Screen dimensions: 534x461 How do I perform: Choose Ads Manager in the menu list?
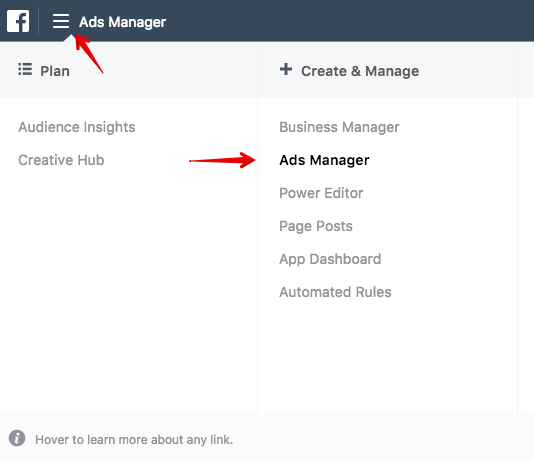click(324, 160)
